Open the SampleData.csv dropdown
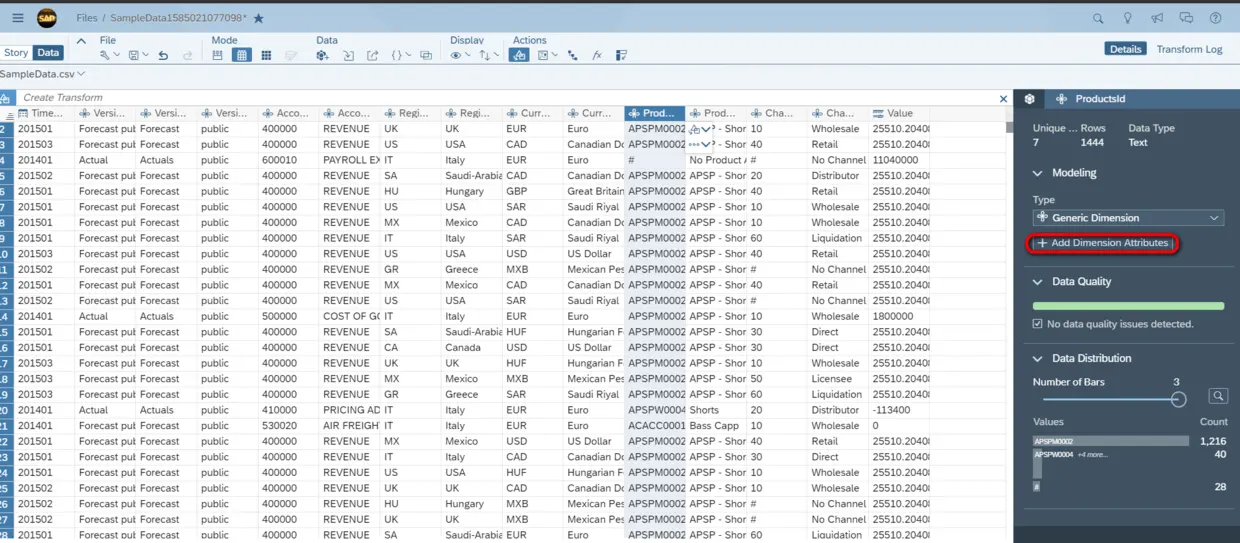This screenshot has height=543, width=1240. click(43, 74)
